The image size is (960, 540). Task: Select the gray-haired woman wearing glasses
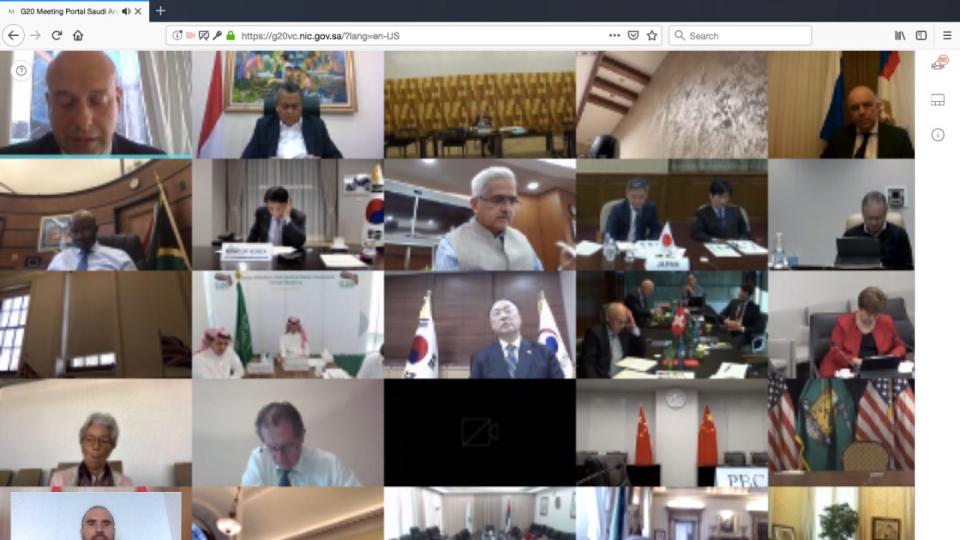(96, 433)
